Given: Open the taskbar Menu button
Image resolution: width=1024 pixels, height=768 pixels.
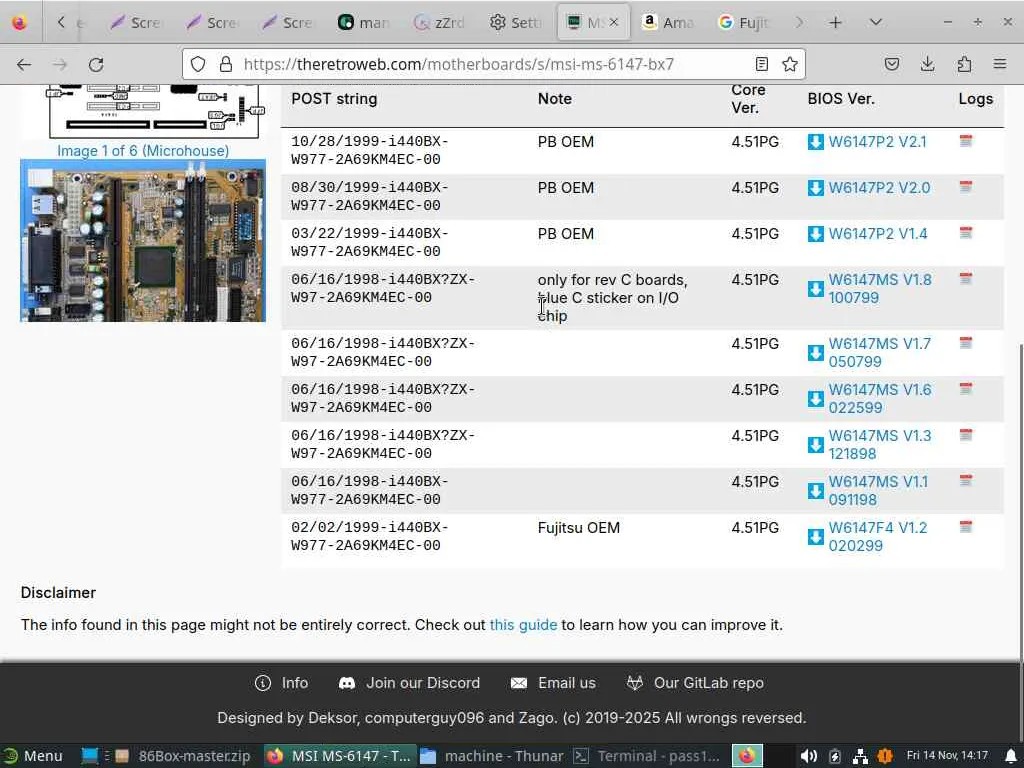Looking at the screenshot, I should 33,756.
